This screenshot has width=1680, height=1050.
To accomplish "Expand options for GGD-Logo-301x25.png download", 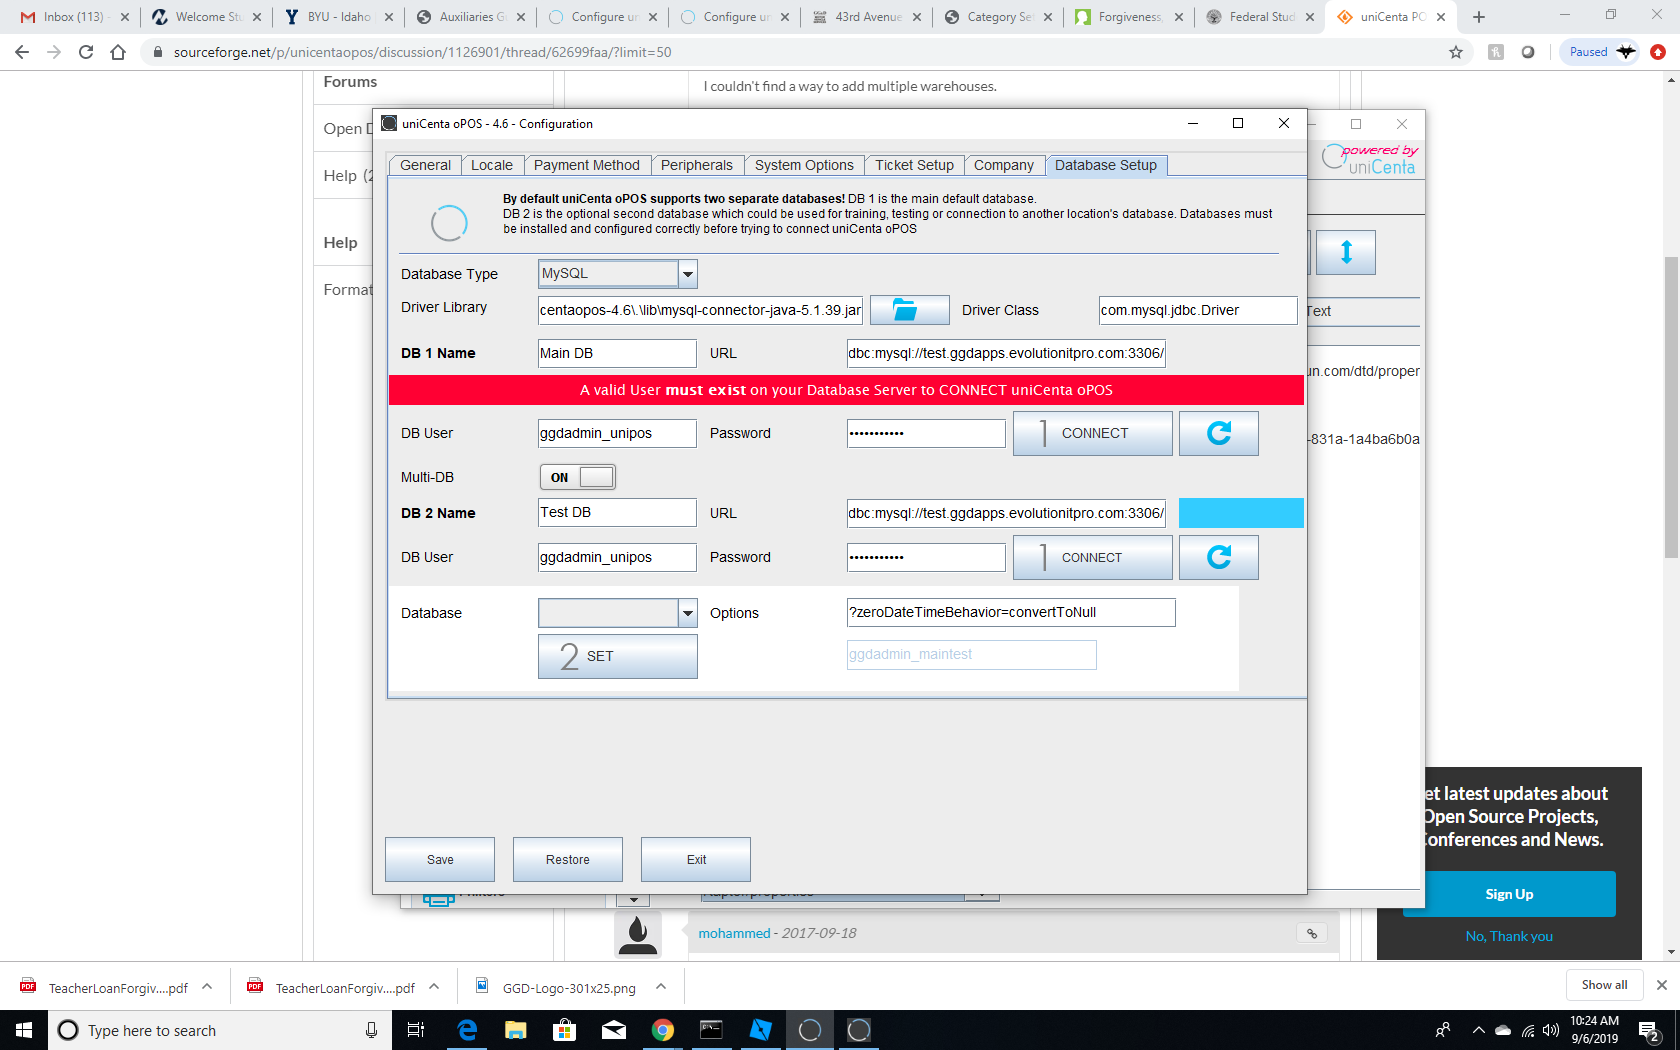I will pos(661,987).
